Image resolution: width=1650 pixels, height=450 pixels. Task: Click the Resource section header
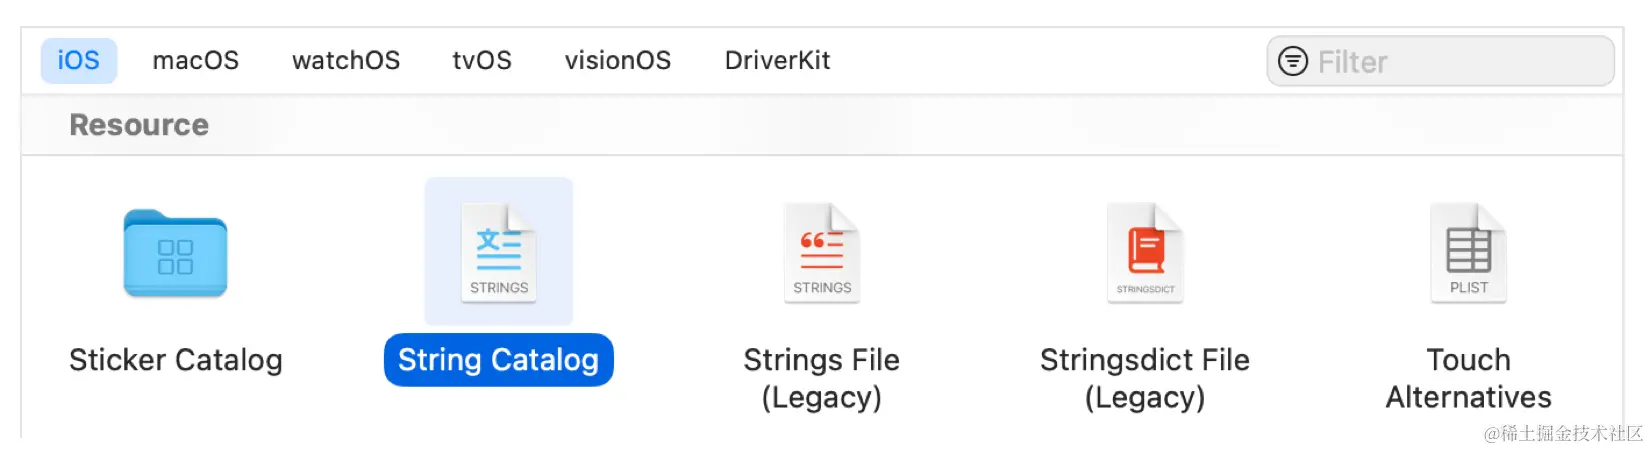pyautogui.click(x=139, y=125)
